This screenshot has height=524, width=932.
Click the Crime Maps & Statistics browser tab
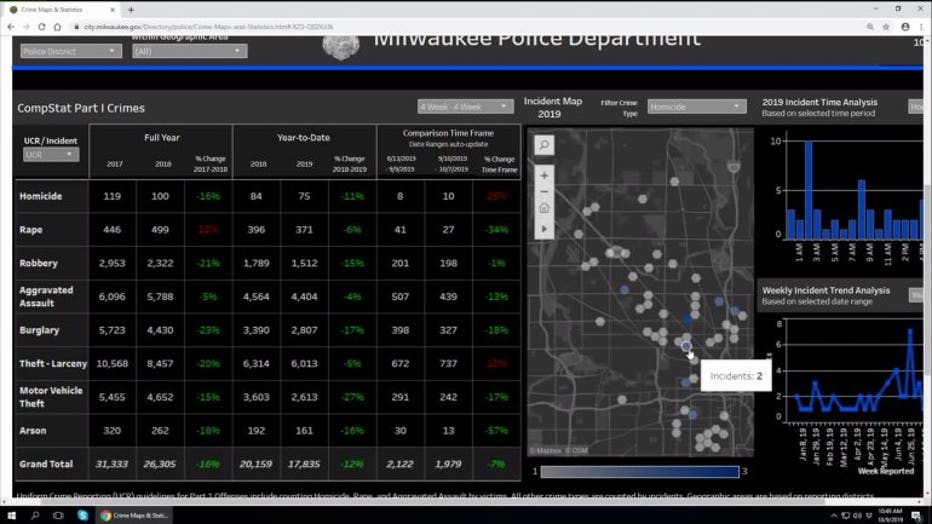pyautogui.click(x=61, y=10)
